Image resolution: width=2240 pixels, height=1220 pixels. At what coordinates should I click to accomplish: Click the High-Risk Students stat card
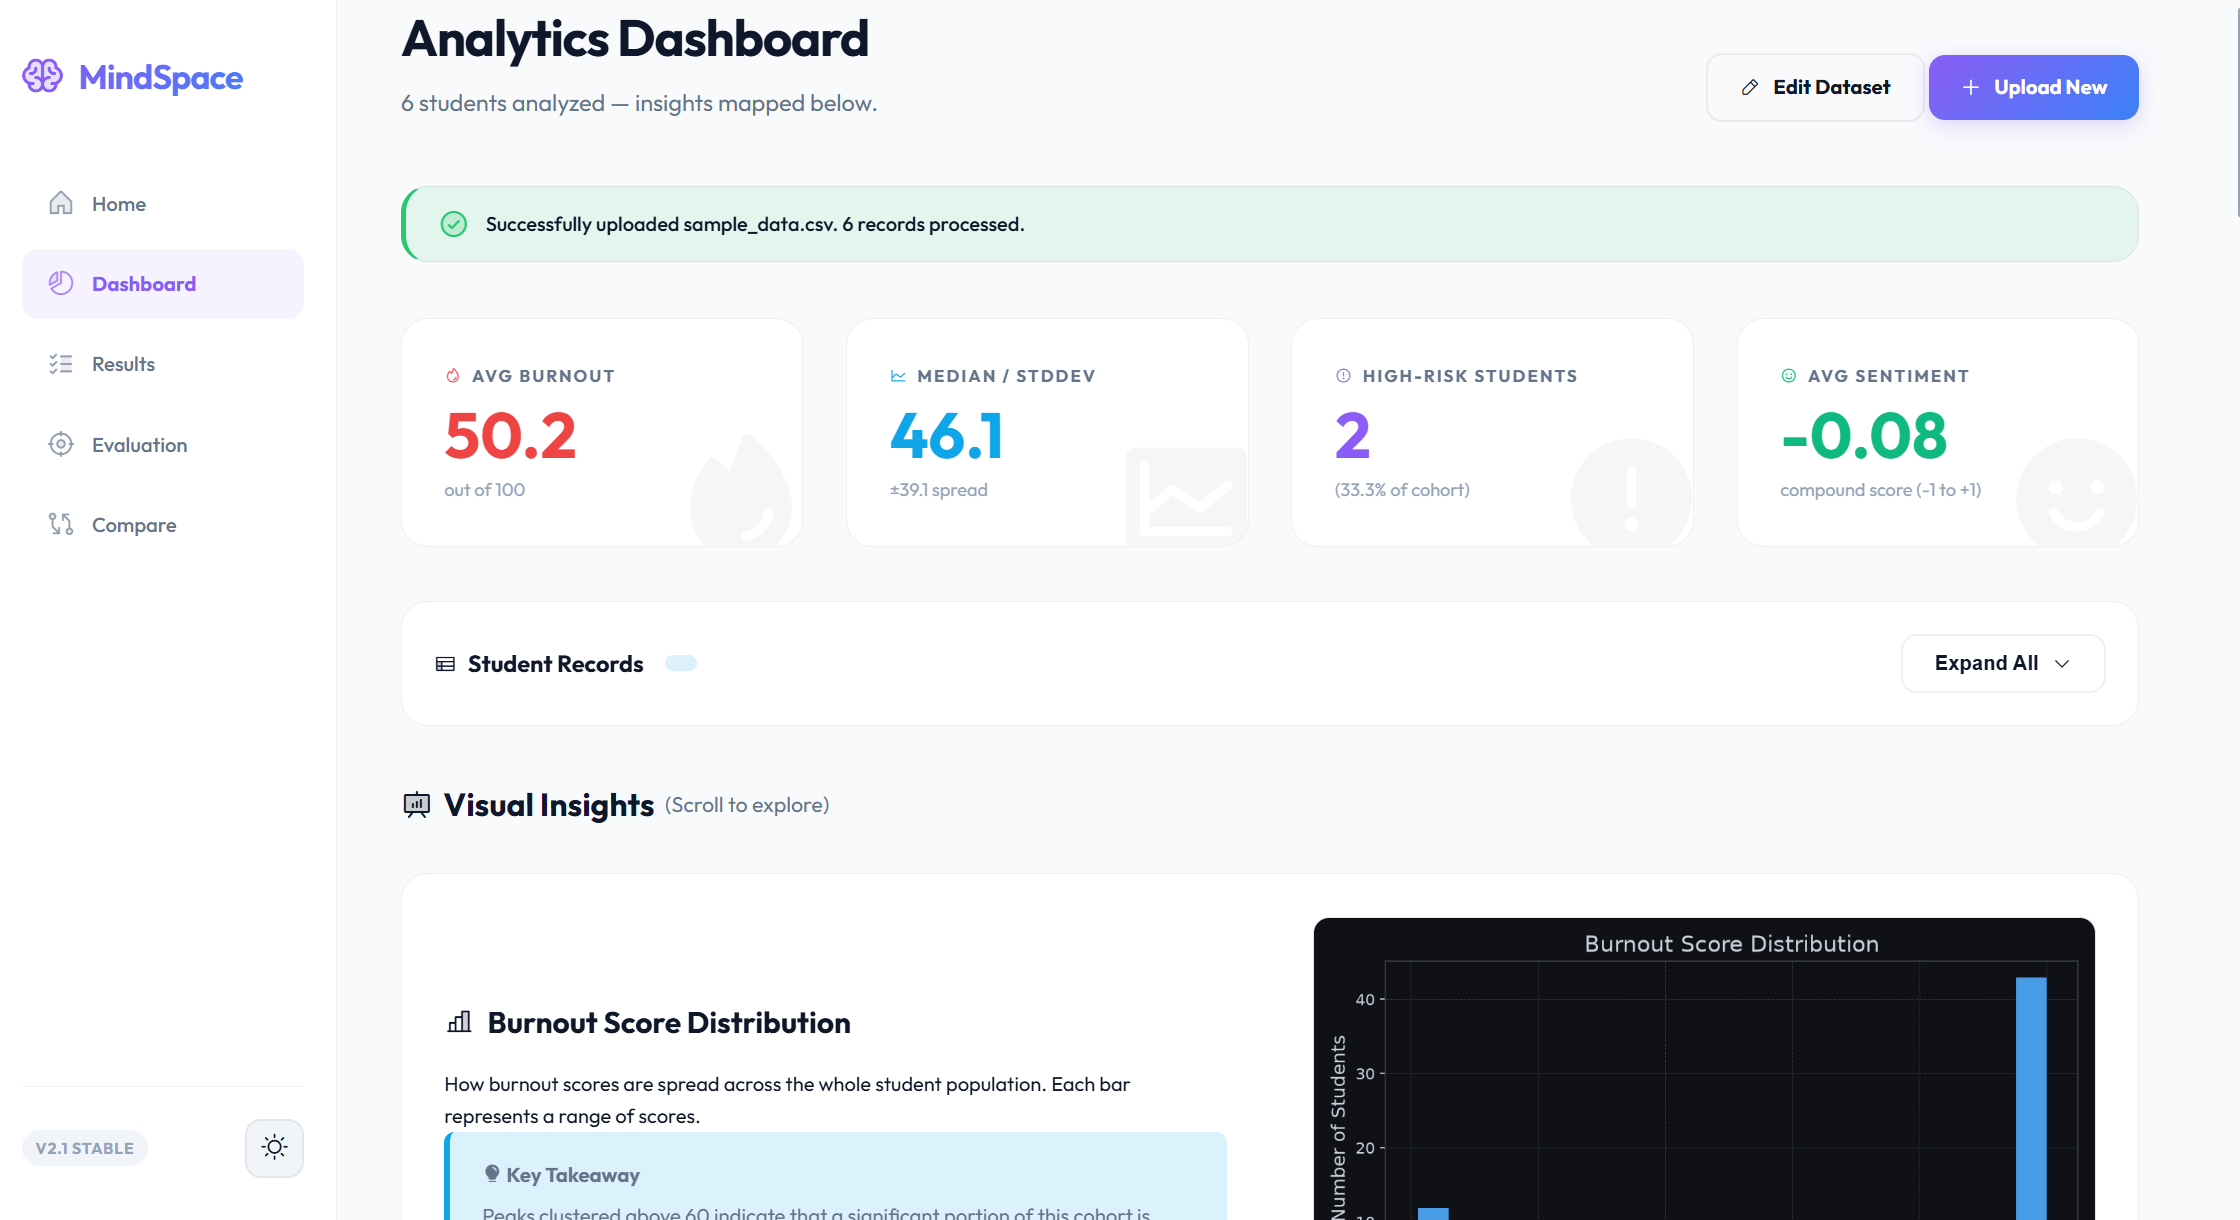tap(1492, 432)
